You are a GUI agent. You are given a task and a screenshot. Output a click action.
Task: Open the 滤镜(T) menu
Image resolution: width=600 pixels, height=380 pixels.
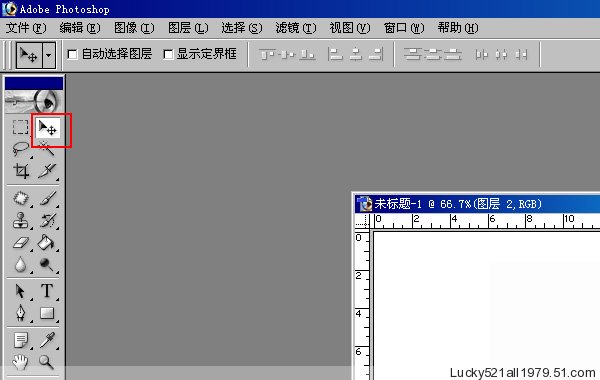pyautogui.click(x=296, y=28)
